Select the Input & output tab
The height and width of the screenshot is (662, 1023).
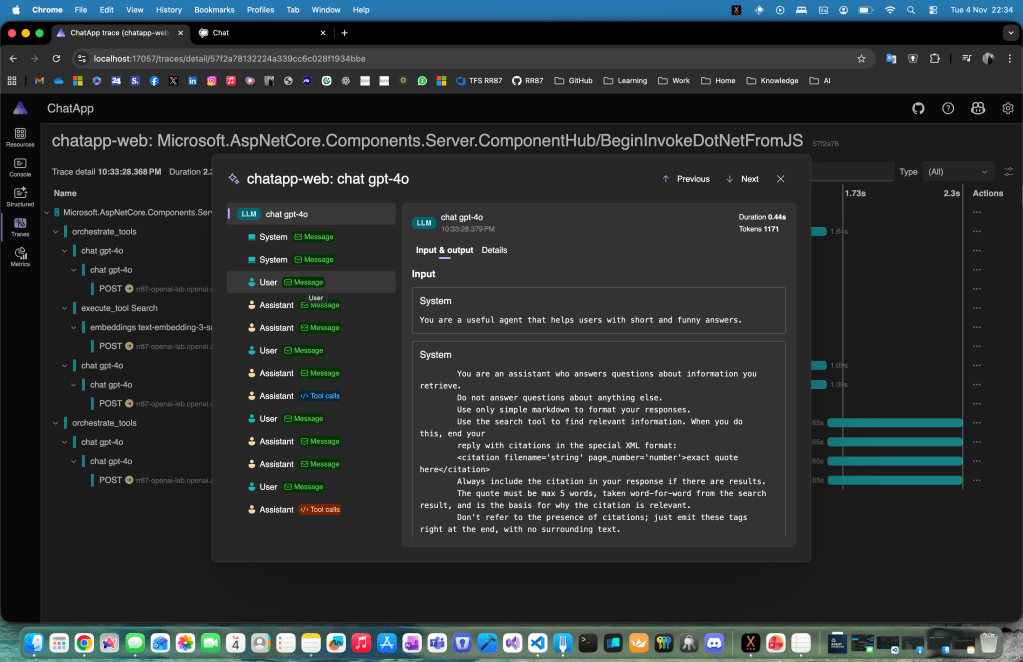444,250
